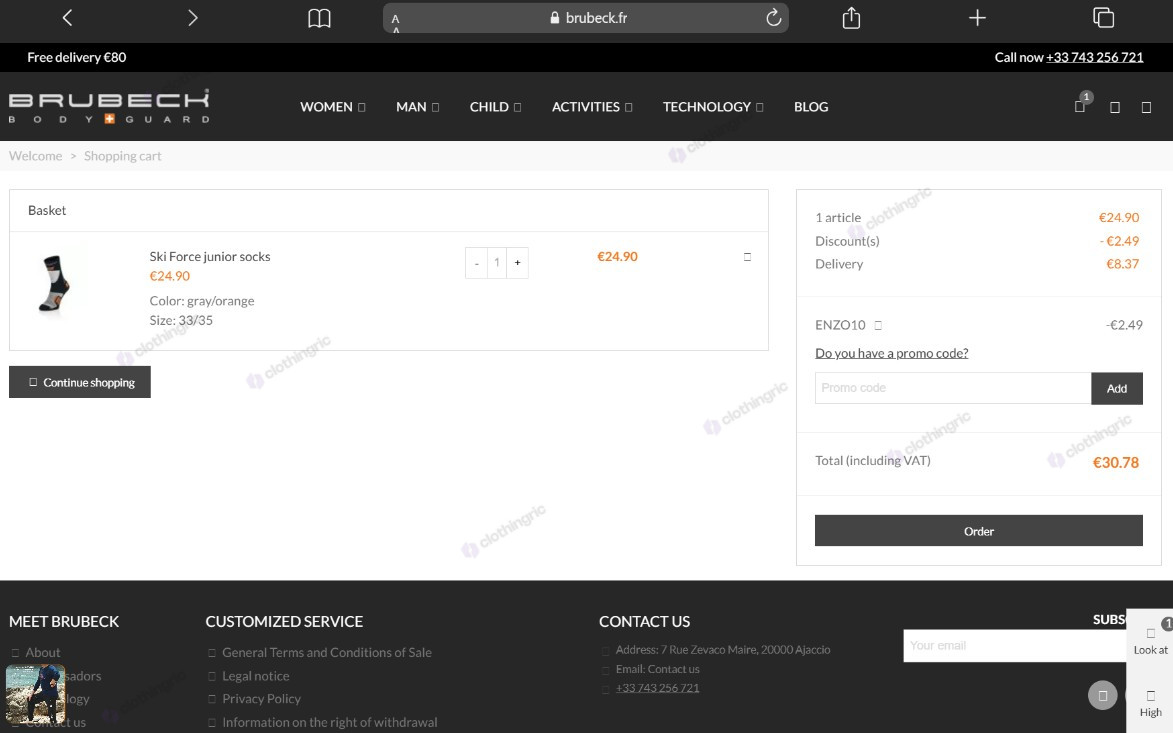Click the Delivery cost €8.37
This screenshot has height=733, width=1173.
pos(1122,264)
